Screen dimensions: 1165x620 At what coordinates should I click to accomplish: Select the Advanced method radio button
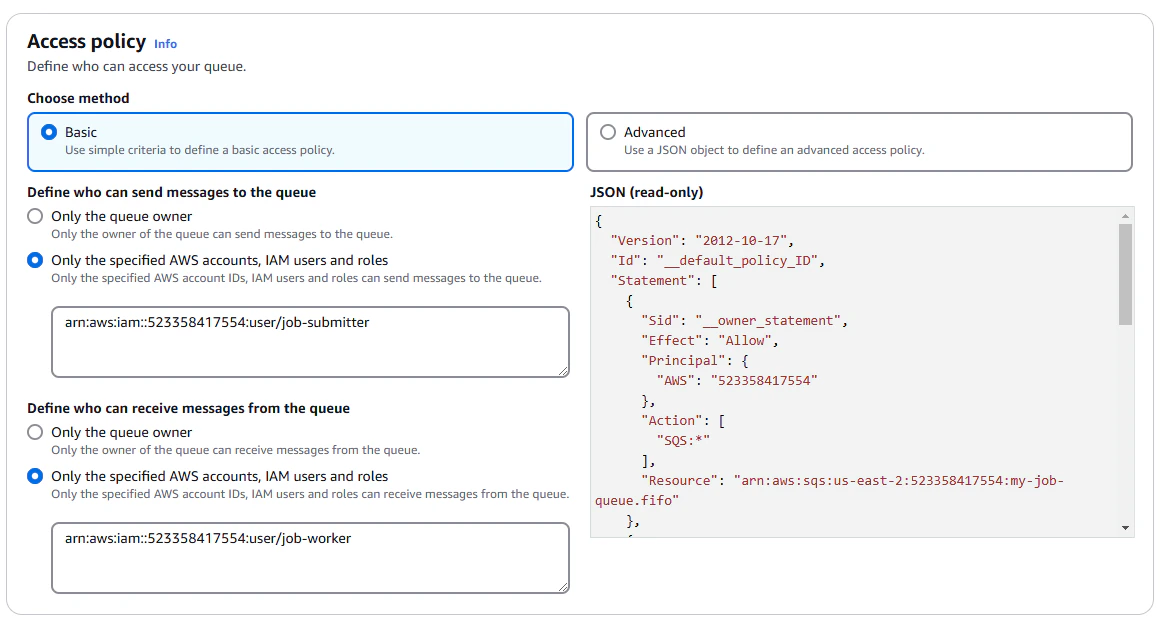coord(608,132)
